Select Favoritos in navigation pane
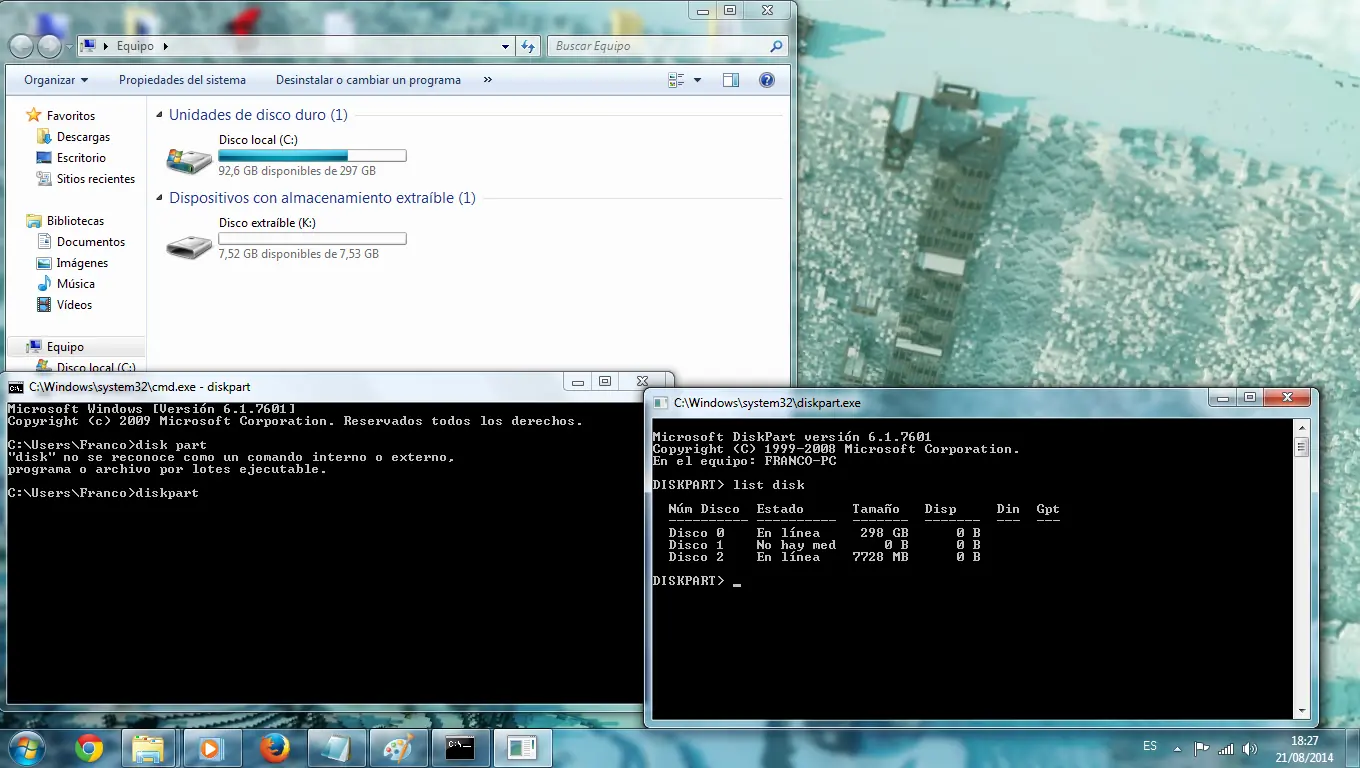1360x768 pixels. 70,116
